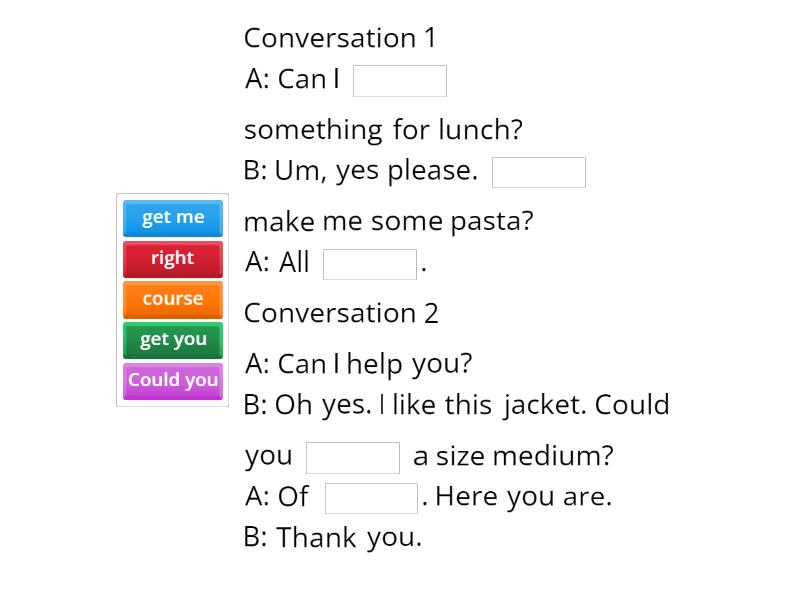Click the empty box after "A: All"
This screenshot has width=800, height=600.
click(369, 264)
